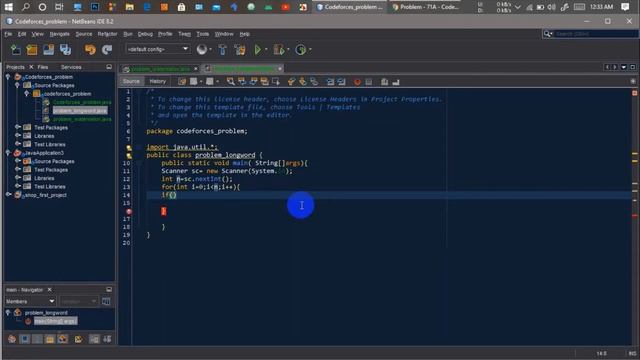This screenshot has height=360, width=640.
Task: Switch to History view button
Action: 158,82
